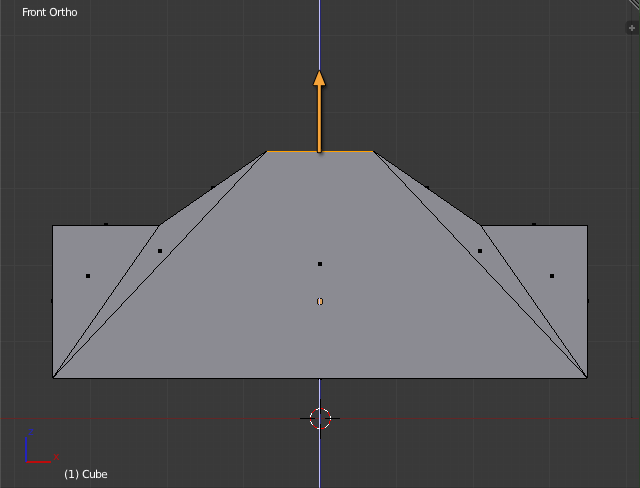Image resolution: width=640 pixels, height=488 pixels.
Task: Click the bottom-left corner vertex of mesh
Action: [53, 377]
